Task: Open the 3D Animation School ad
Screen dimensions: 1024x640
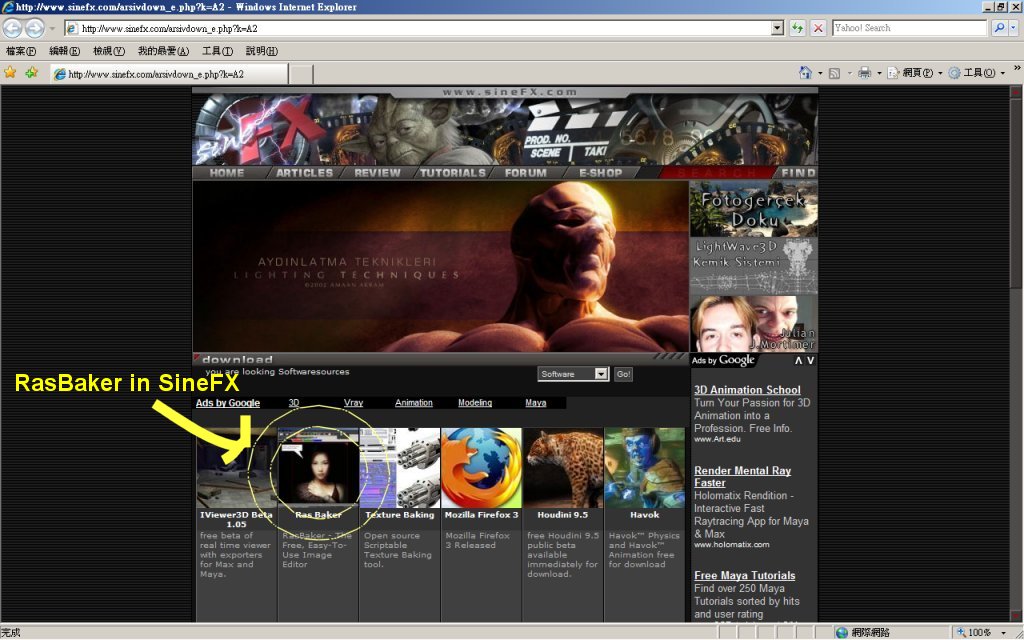Action: click(x=747, y=390)
